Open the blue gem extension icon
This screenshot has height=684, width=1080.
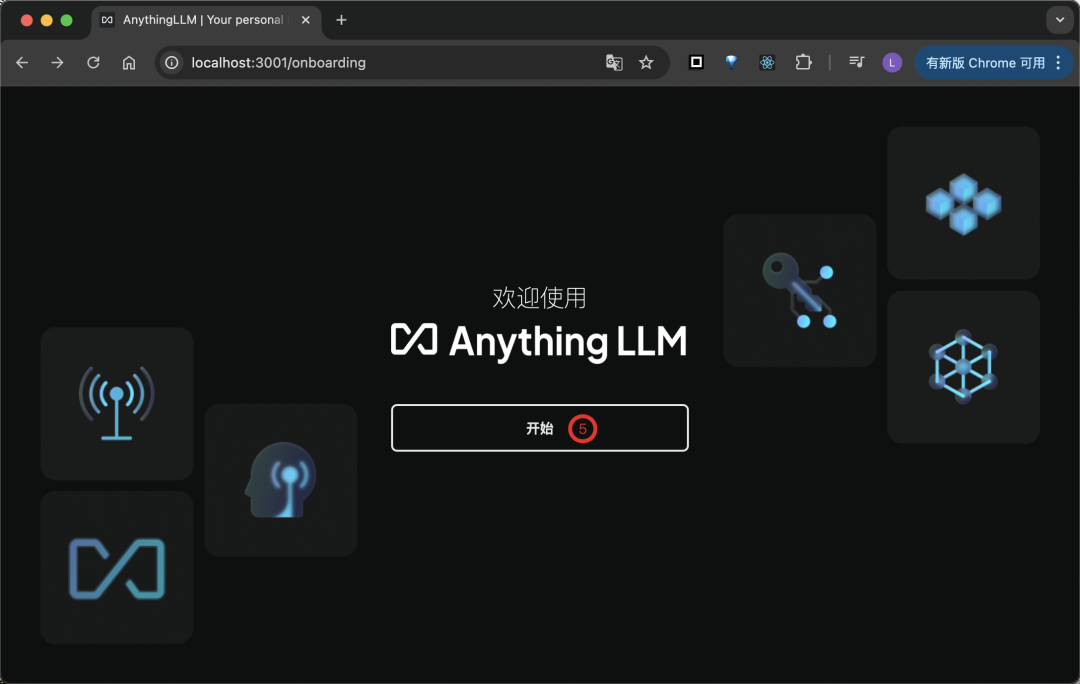tap(731, 62)
